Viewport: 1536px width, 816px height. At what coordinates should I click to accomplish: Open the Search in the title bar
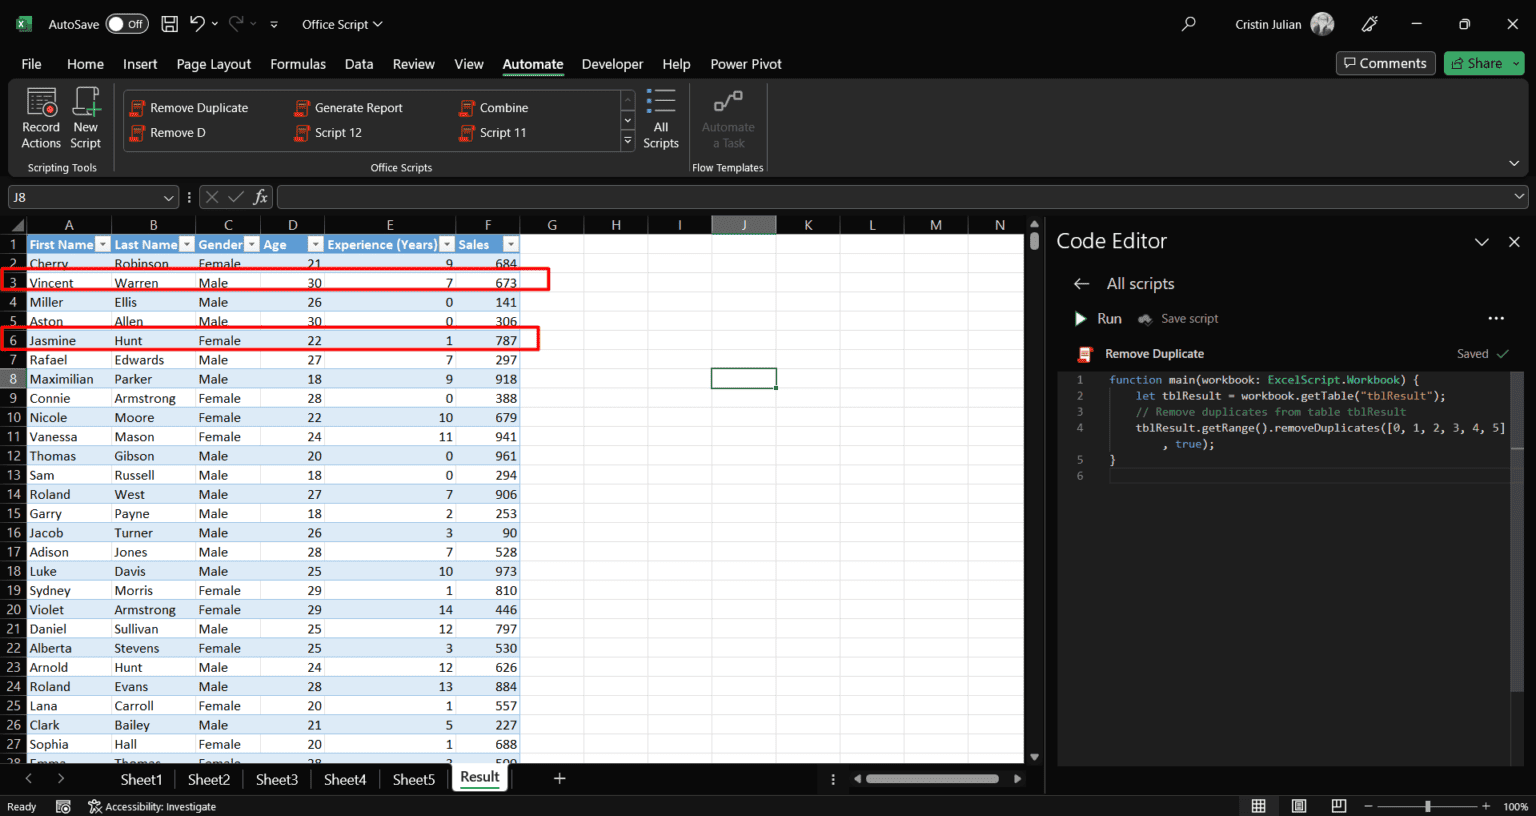click(x=1188, y=23)
